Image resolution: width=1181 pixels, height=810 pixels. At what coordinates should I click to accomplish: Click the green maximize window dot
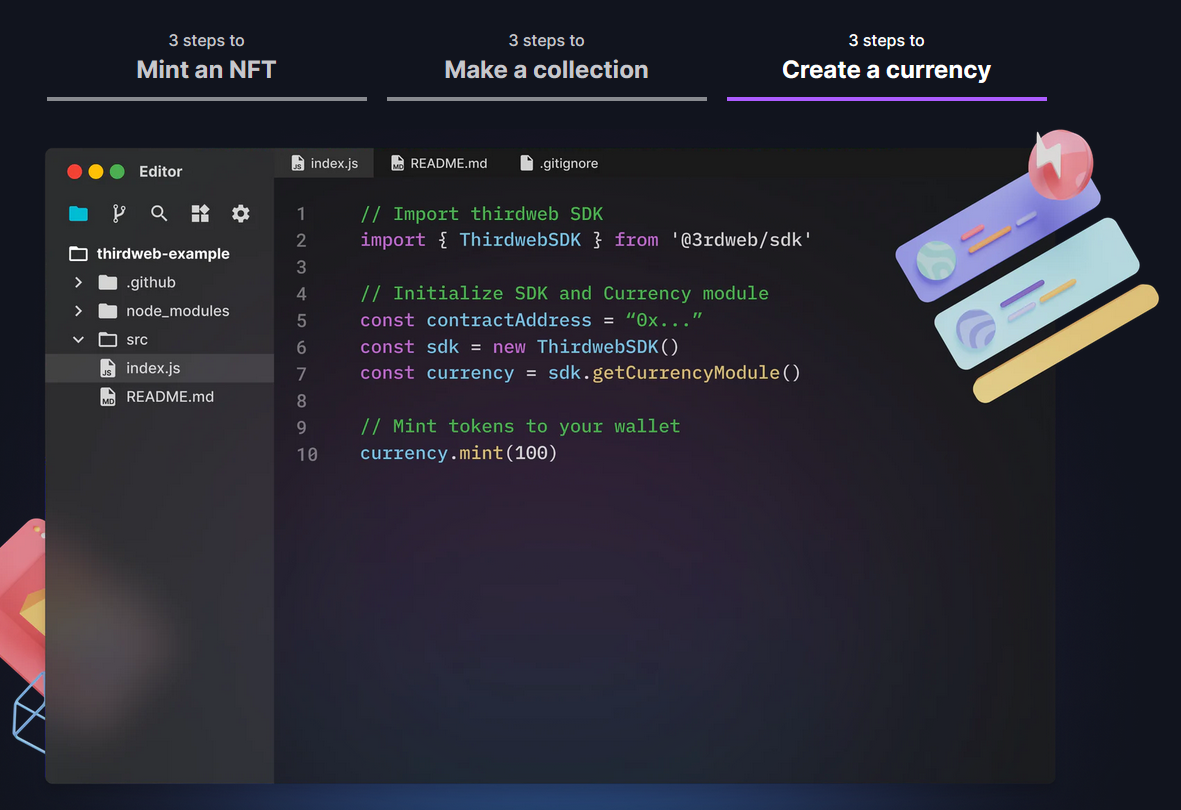(x=117, y=172)
